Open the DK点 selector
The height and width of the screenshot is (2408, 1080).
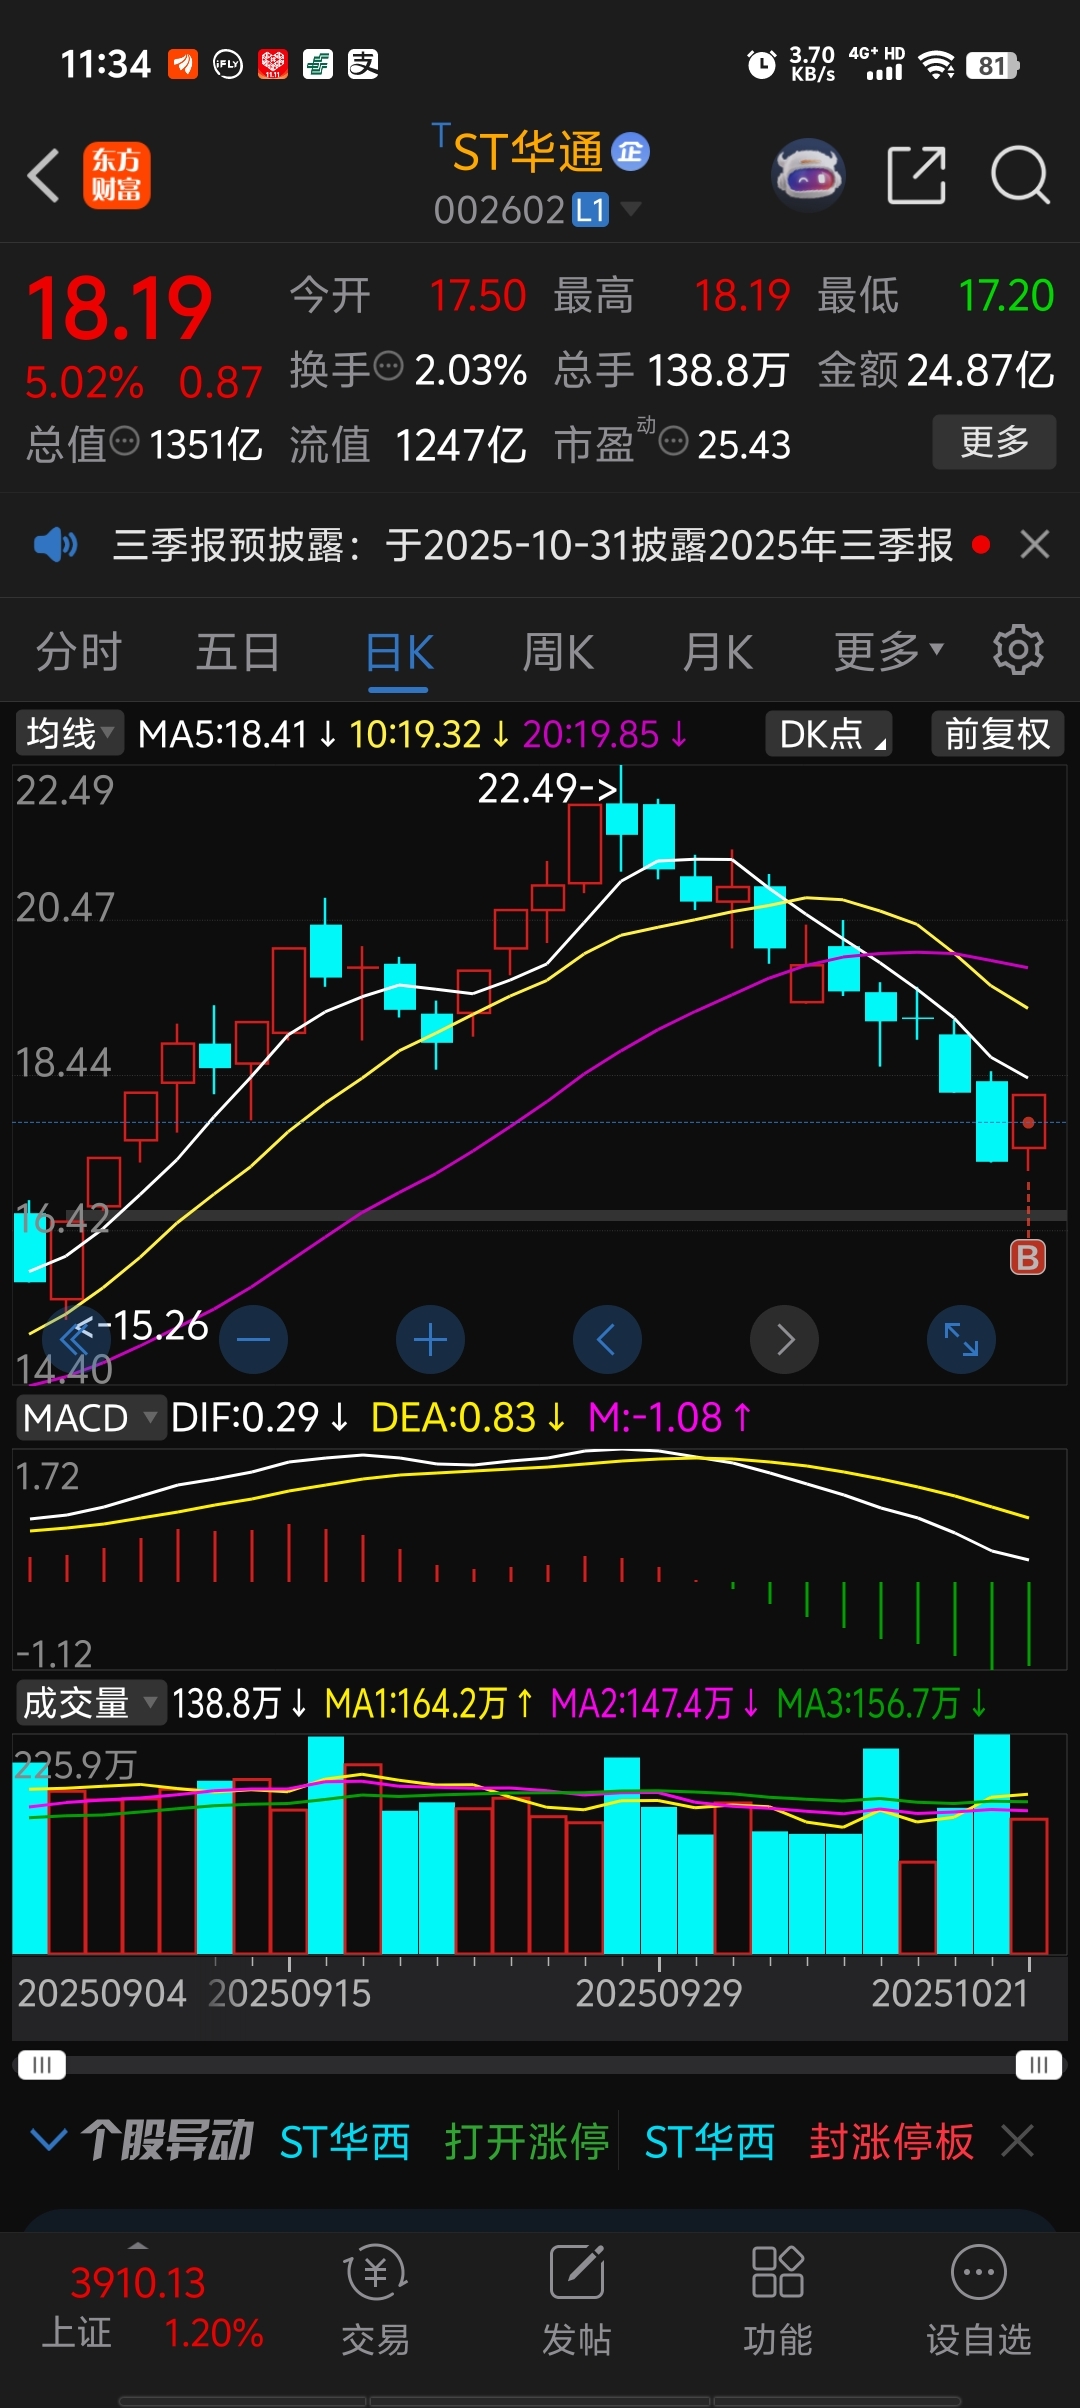(828, 734)
